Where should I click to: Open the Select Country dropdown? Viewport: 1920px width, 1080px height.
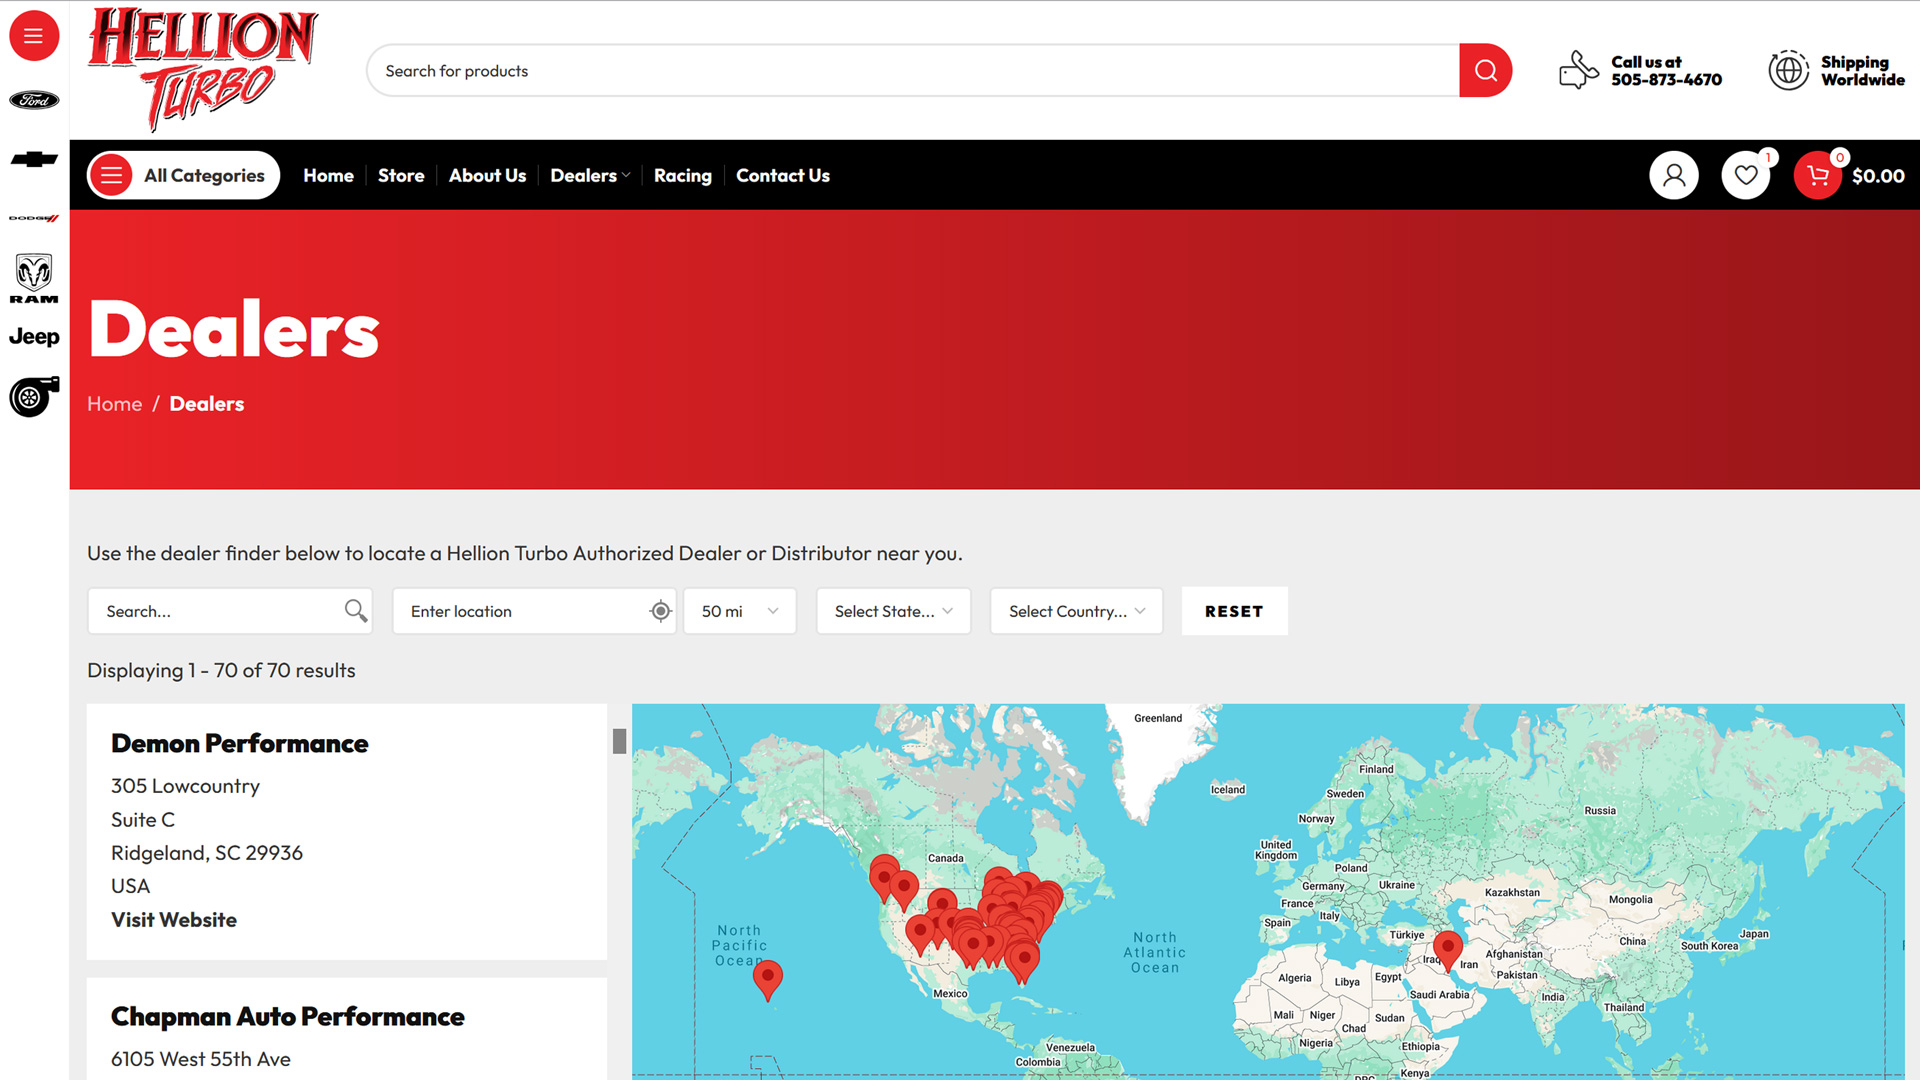[1076, 611]
